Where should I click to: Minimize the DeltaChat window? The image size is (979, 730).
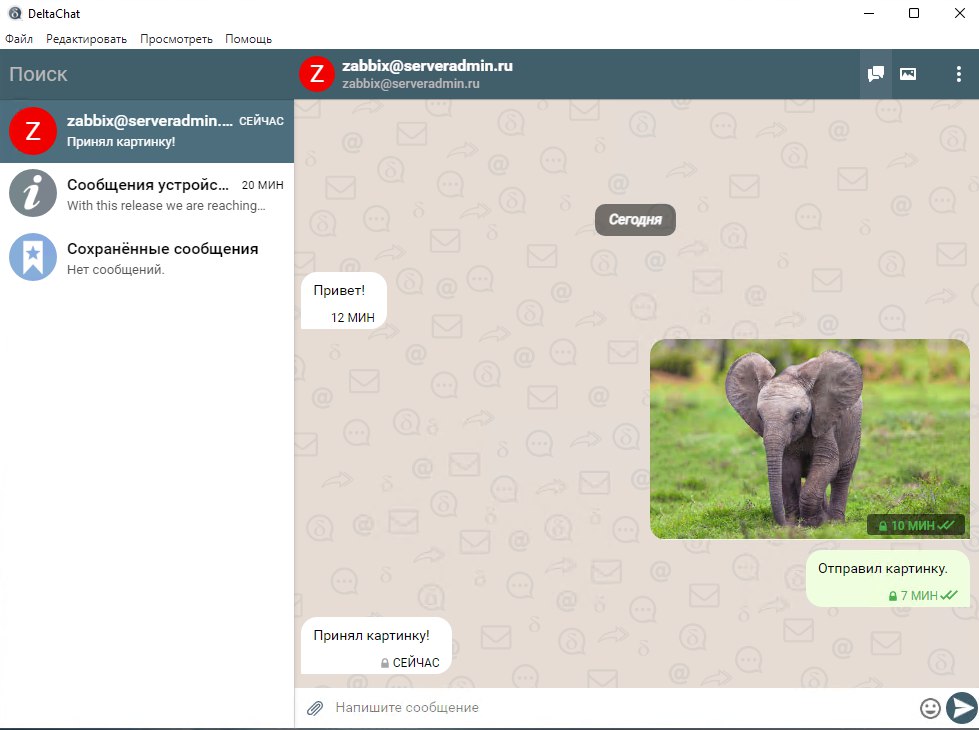click(x=868, y=13)
